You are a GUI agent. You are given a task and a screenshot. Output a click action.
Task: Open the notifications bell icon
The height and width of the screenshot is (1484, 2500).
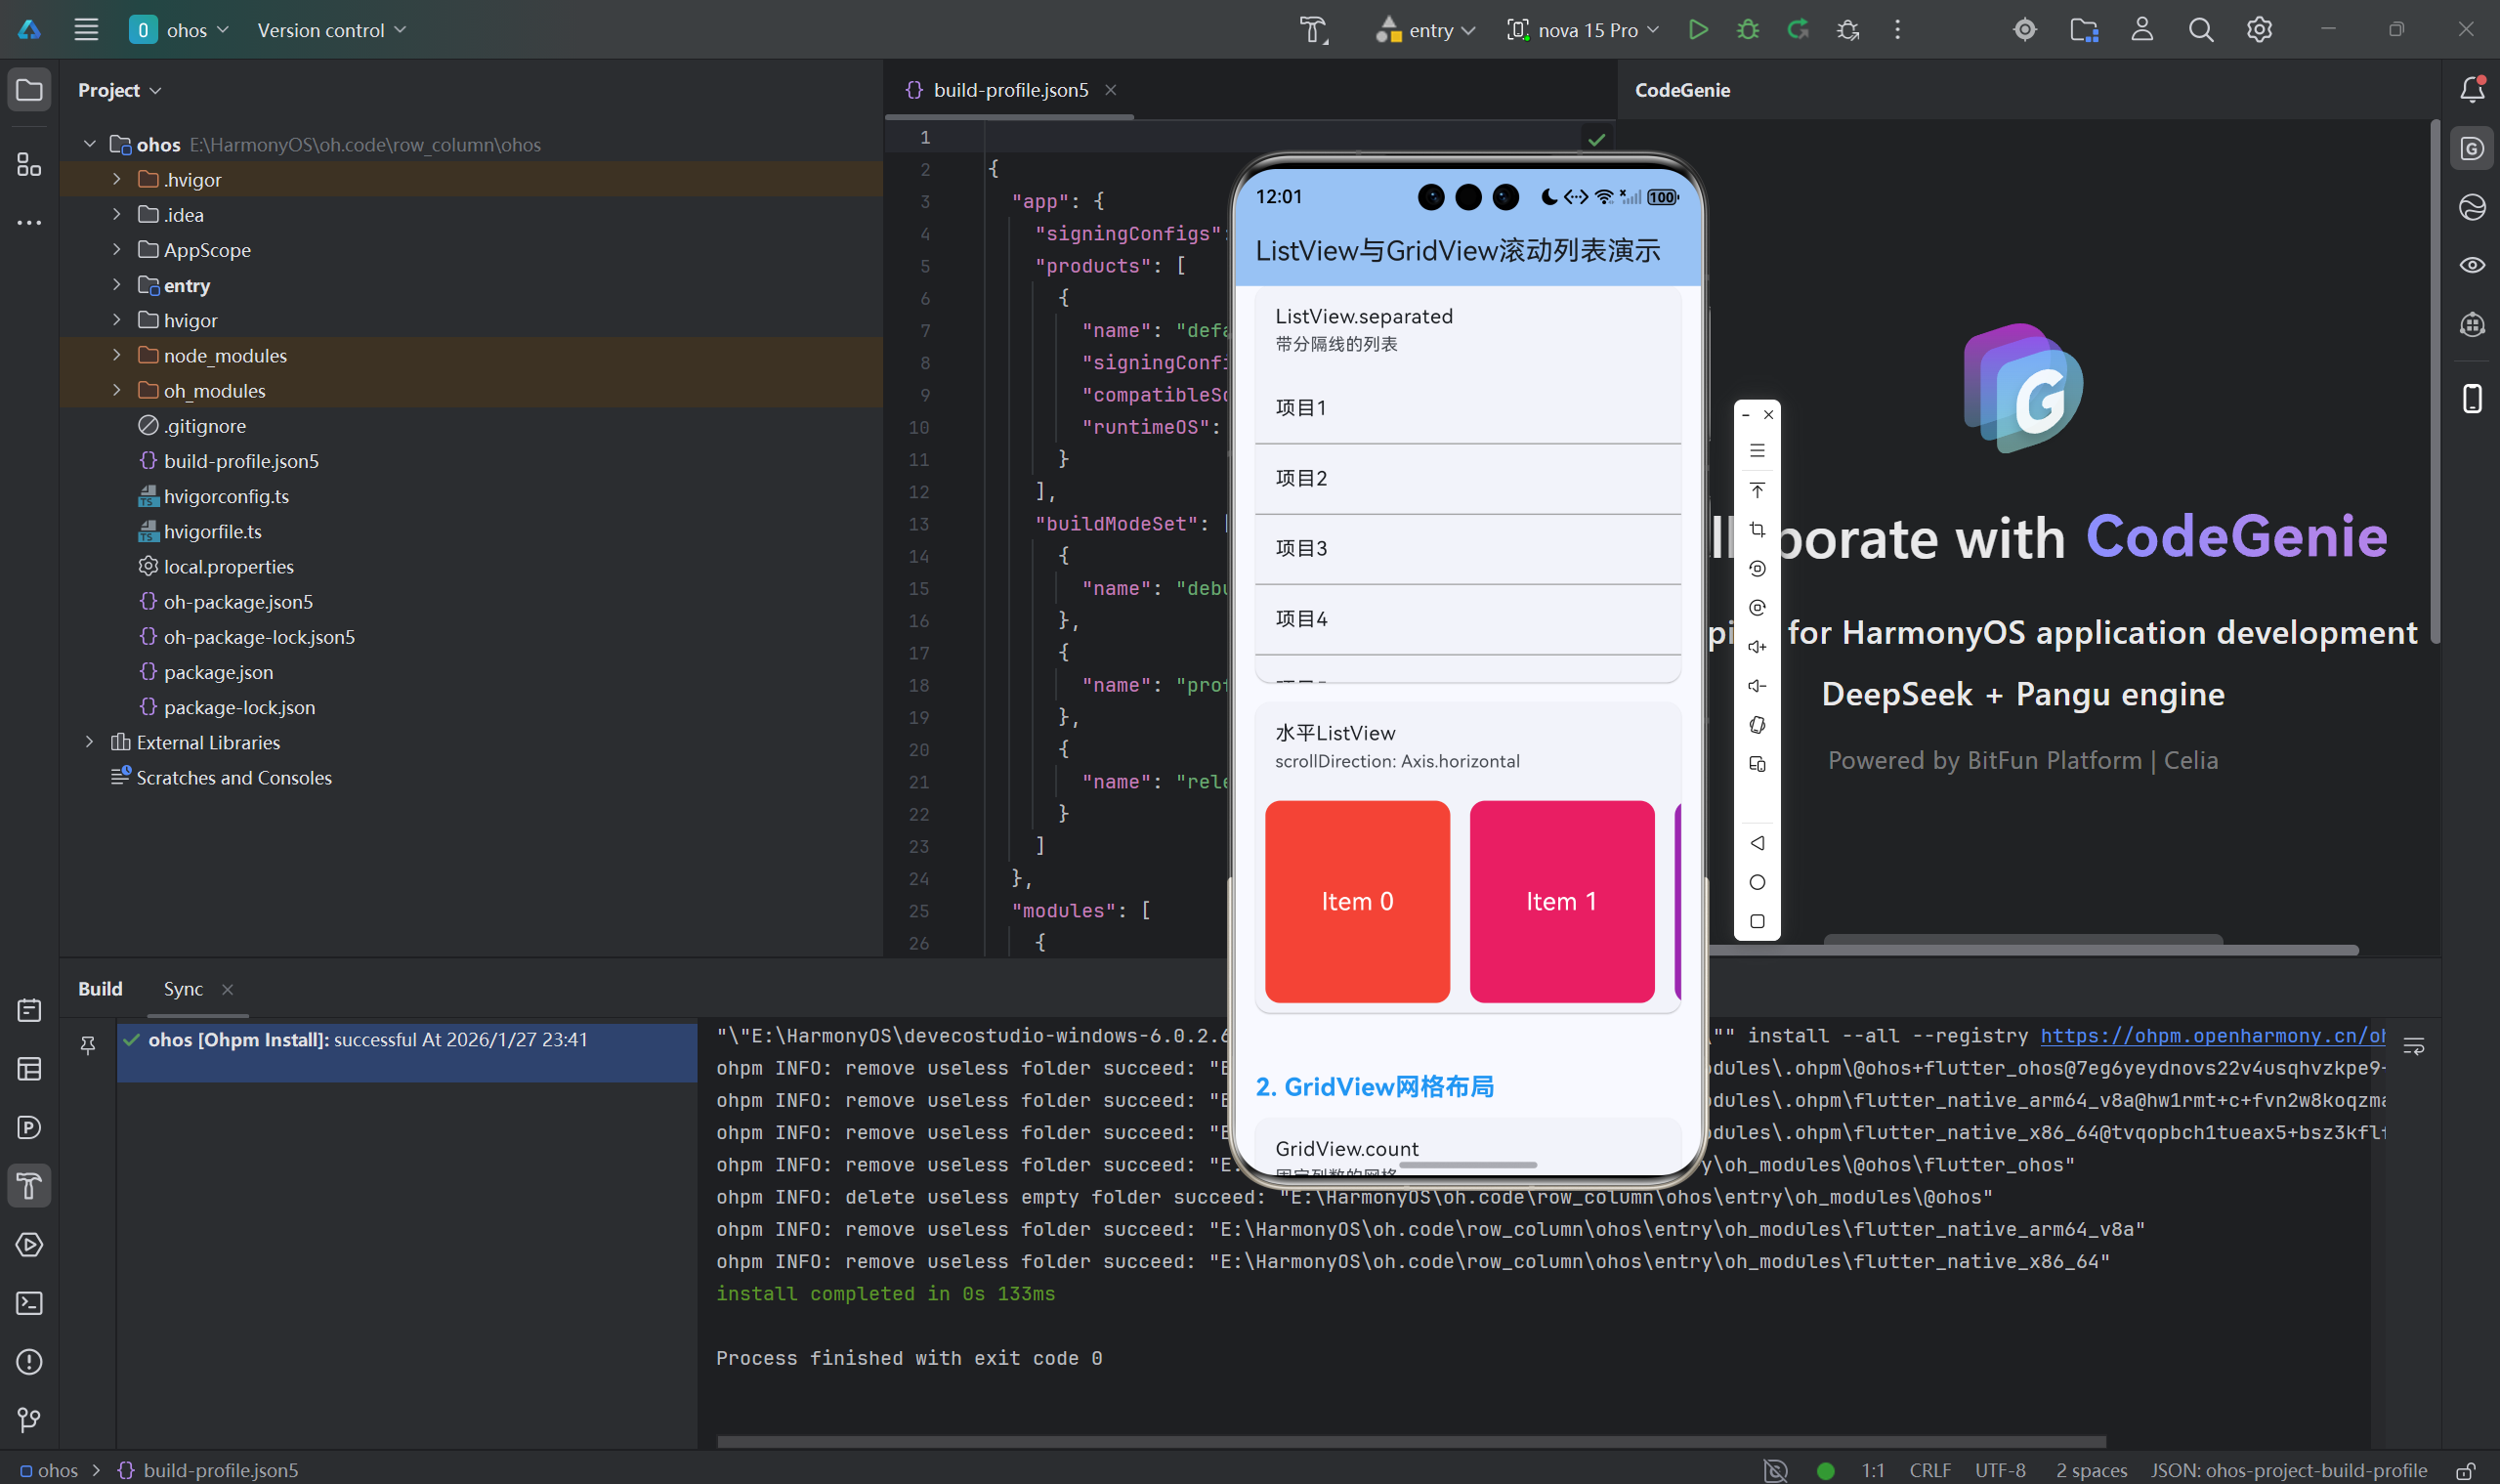click(2472, 90)
